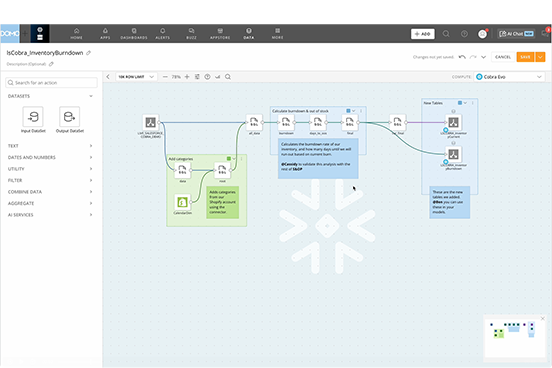Screen dimensions: 552x368
Task: Select the SQL node right of data node
Action: tap(222, 170)
